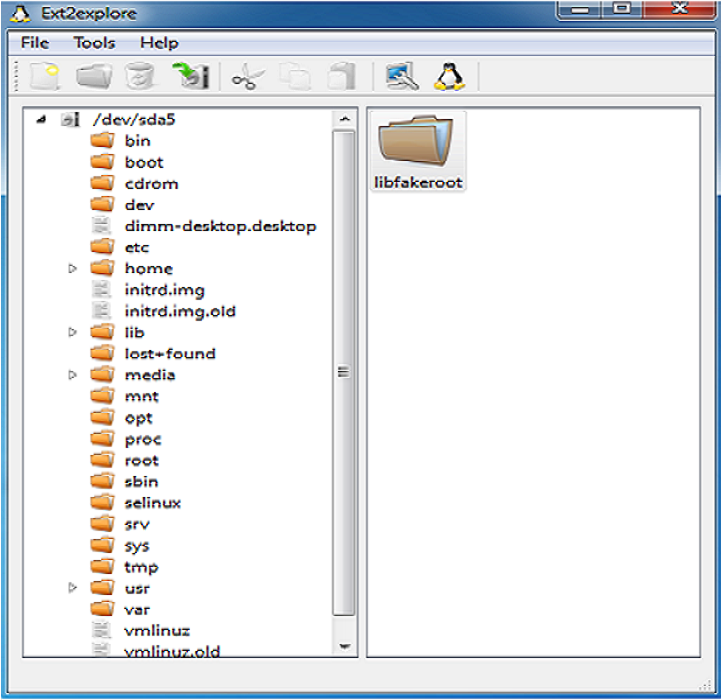The height and width of the screenshot is (700, 722).
Task: Open the Tools menu
Action: pyautogui.click(x=94, y=43)
